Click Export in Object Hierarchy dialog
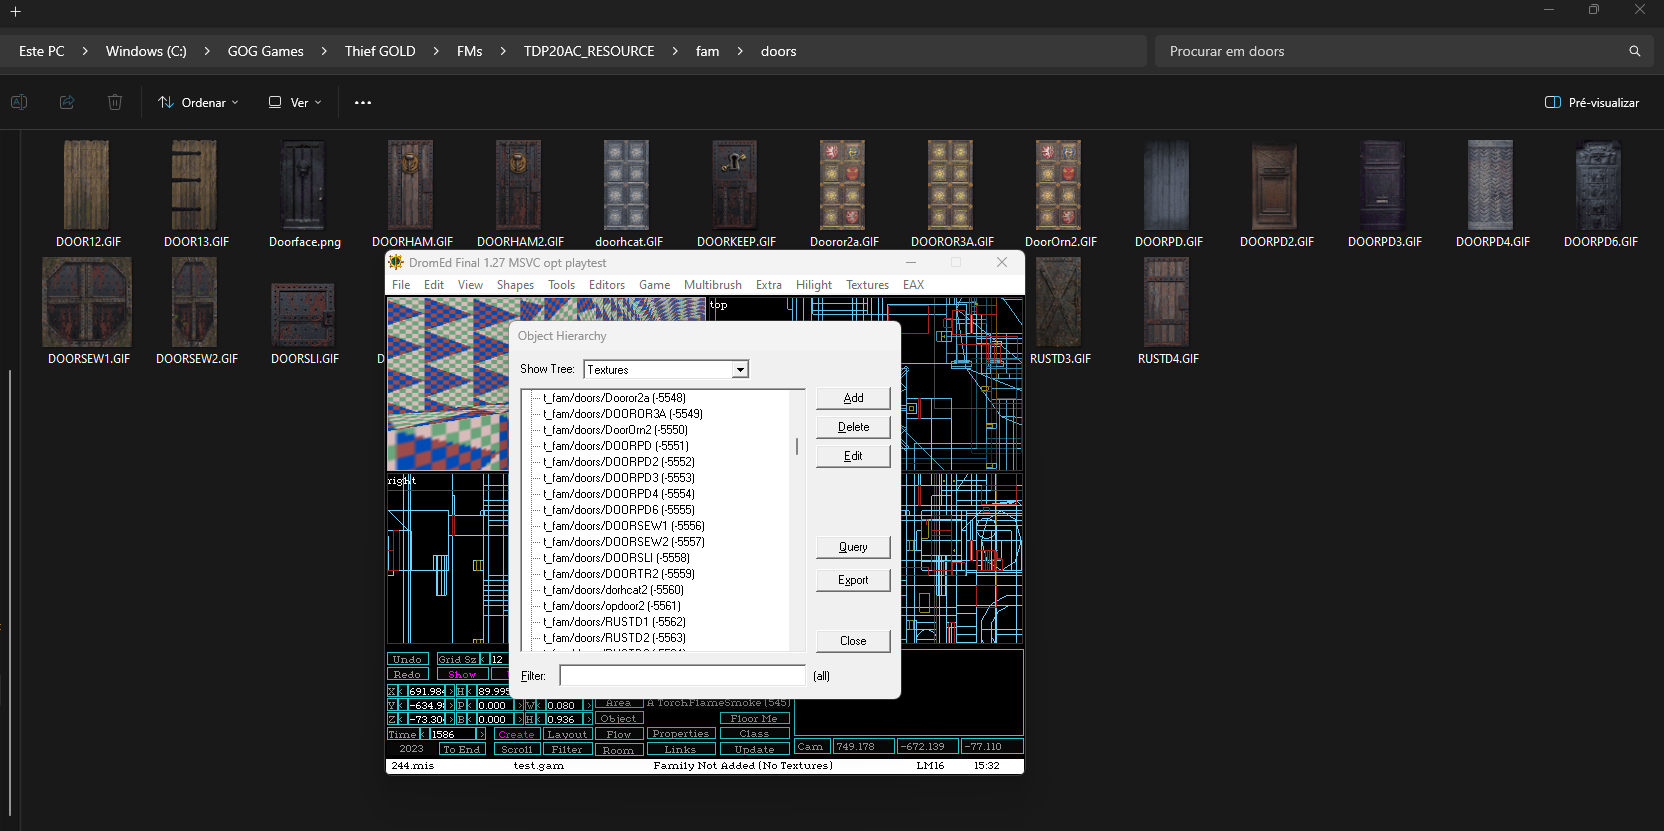The height and width of the screenshot is (831, 1664). (x=853, y=580)
